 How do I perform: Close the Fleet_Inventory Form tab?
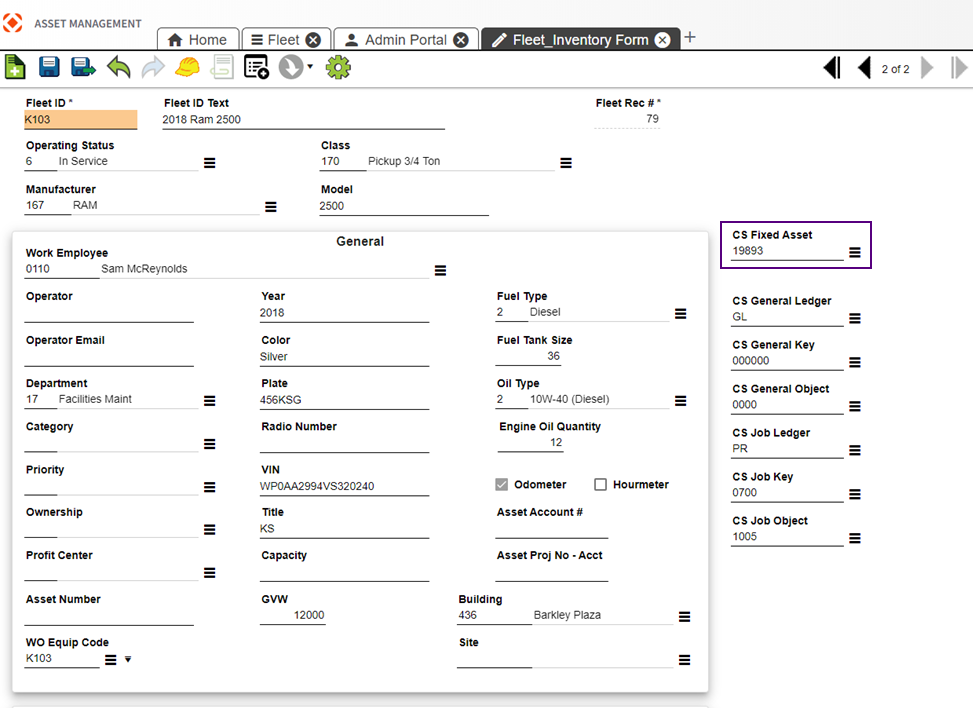[x=663, y=40]
